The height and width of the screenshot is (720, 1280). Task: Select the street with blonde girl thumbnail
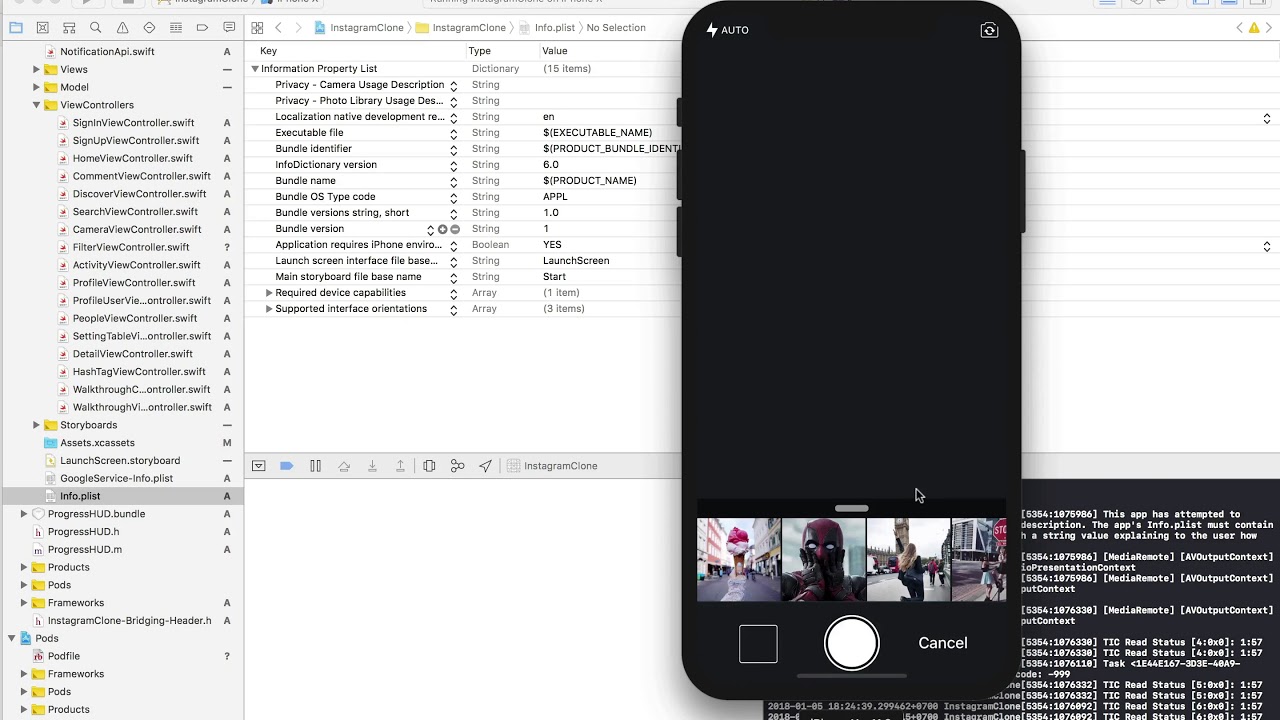coord(909,560)
